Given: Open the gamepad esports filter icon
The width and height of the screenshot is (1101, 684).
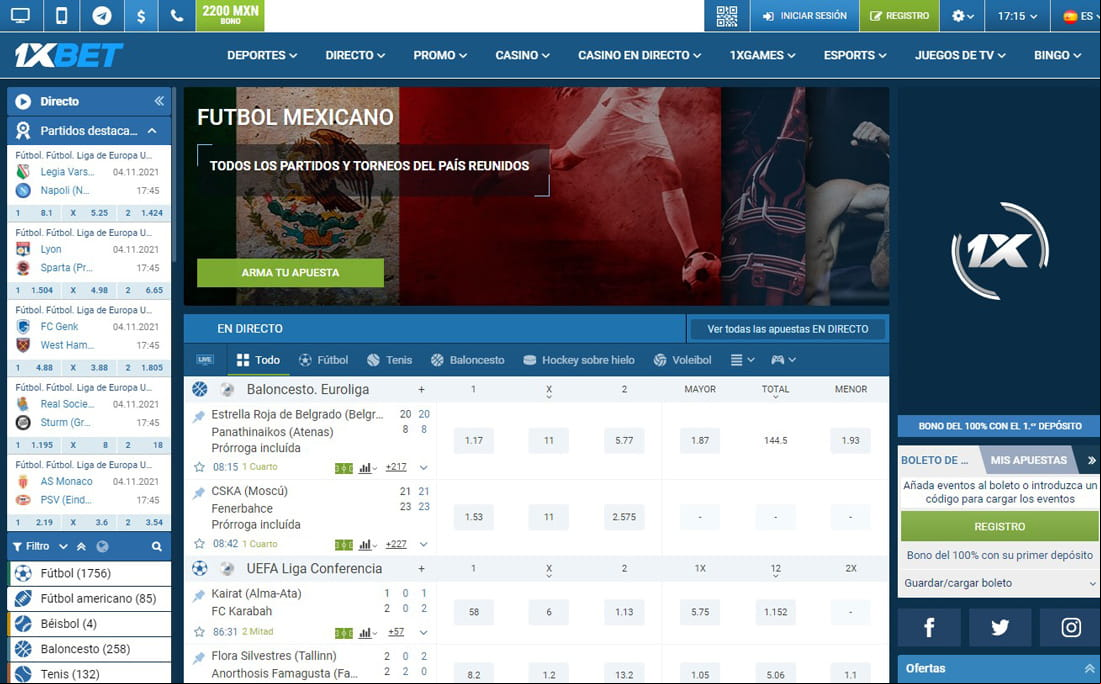Looking at the screenshot, I should point(783,360).
